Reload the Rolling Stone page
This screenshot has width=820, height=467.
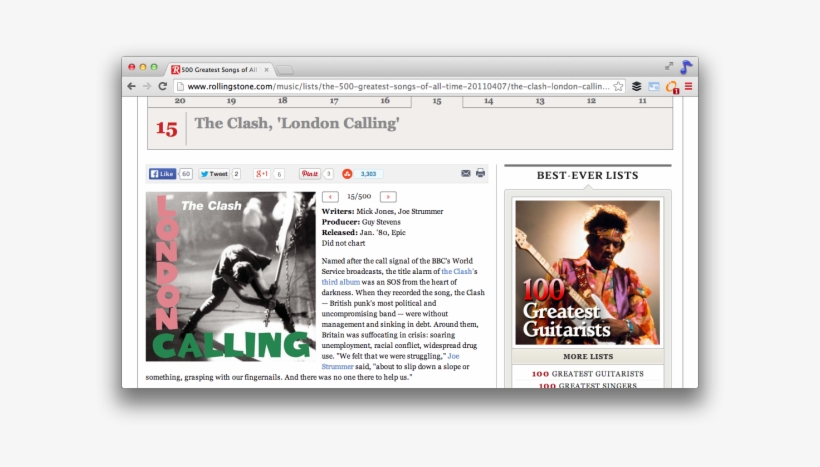click(162, 87)
